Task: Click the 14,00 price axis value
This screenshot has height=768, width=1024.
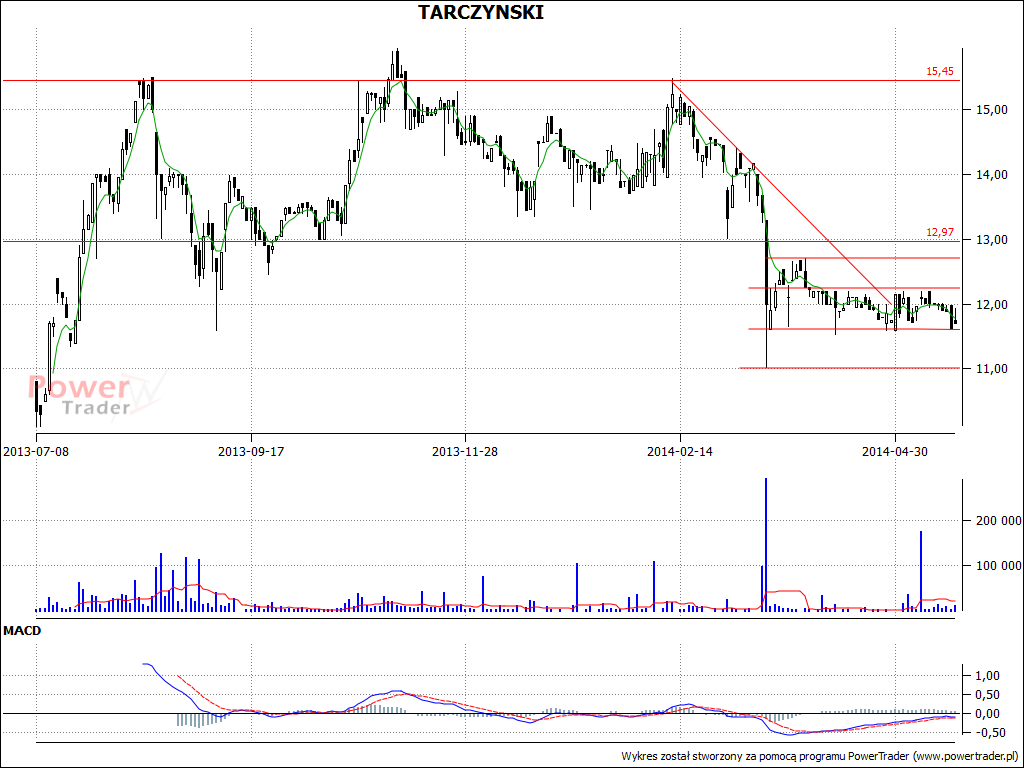Action: tap(991, 175)
